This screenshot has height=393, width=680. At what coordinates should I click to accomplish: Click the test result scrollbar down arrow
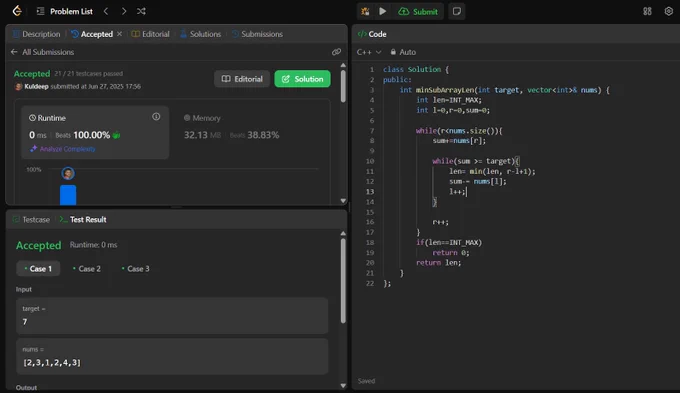point(343,385)
